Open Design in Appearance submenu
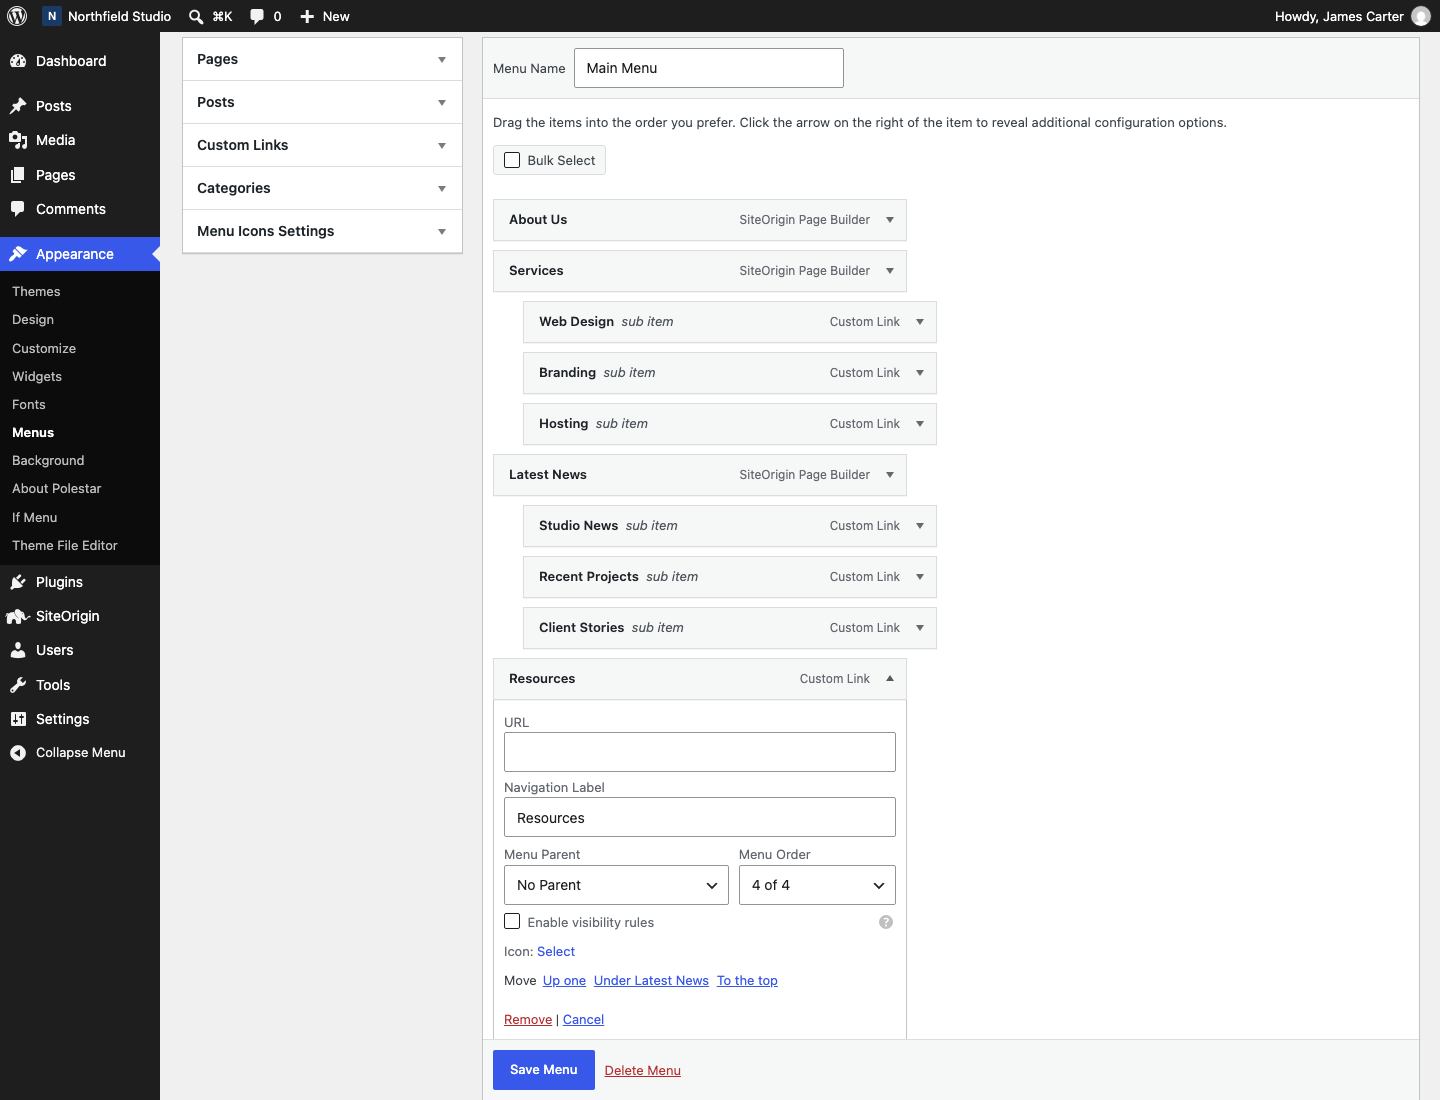The height and width of the screenshot is (1100, 1440). click(33, 319)
